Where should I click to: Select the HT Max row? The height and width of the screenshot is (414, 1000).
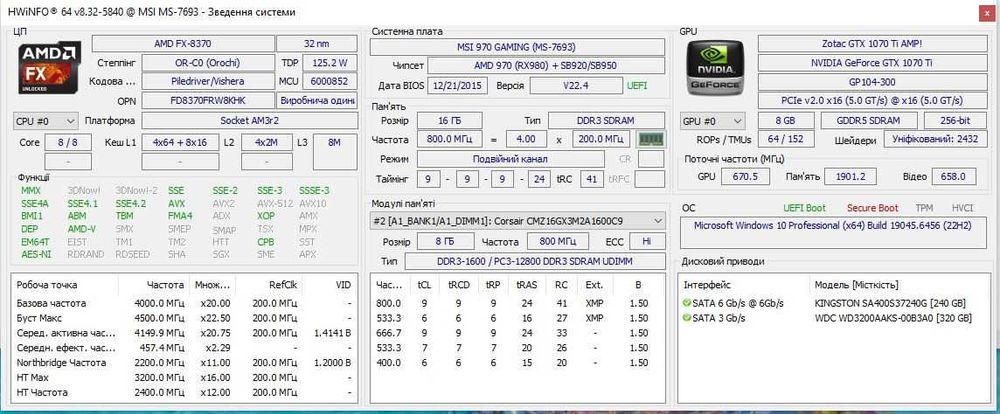[x=184, y=377]
